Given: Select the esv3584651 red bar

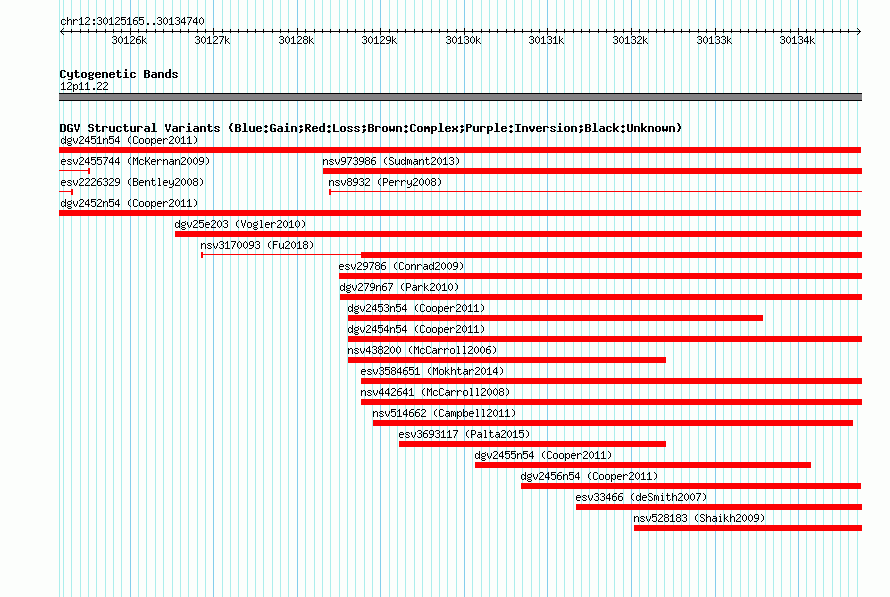Looking at the screenshot, I should 611,381.
